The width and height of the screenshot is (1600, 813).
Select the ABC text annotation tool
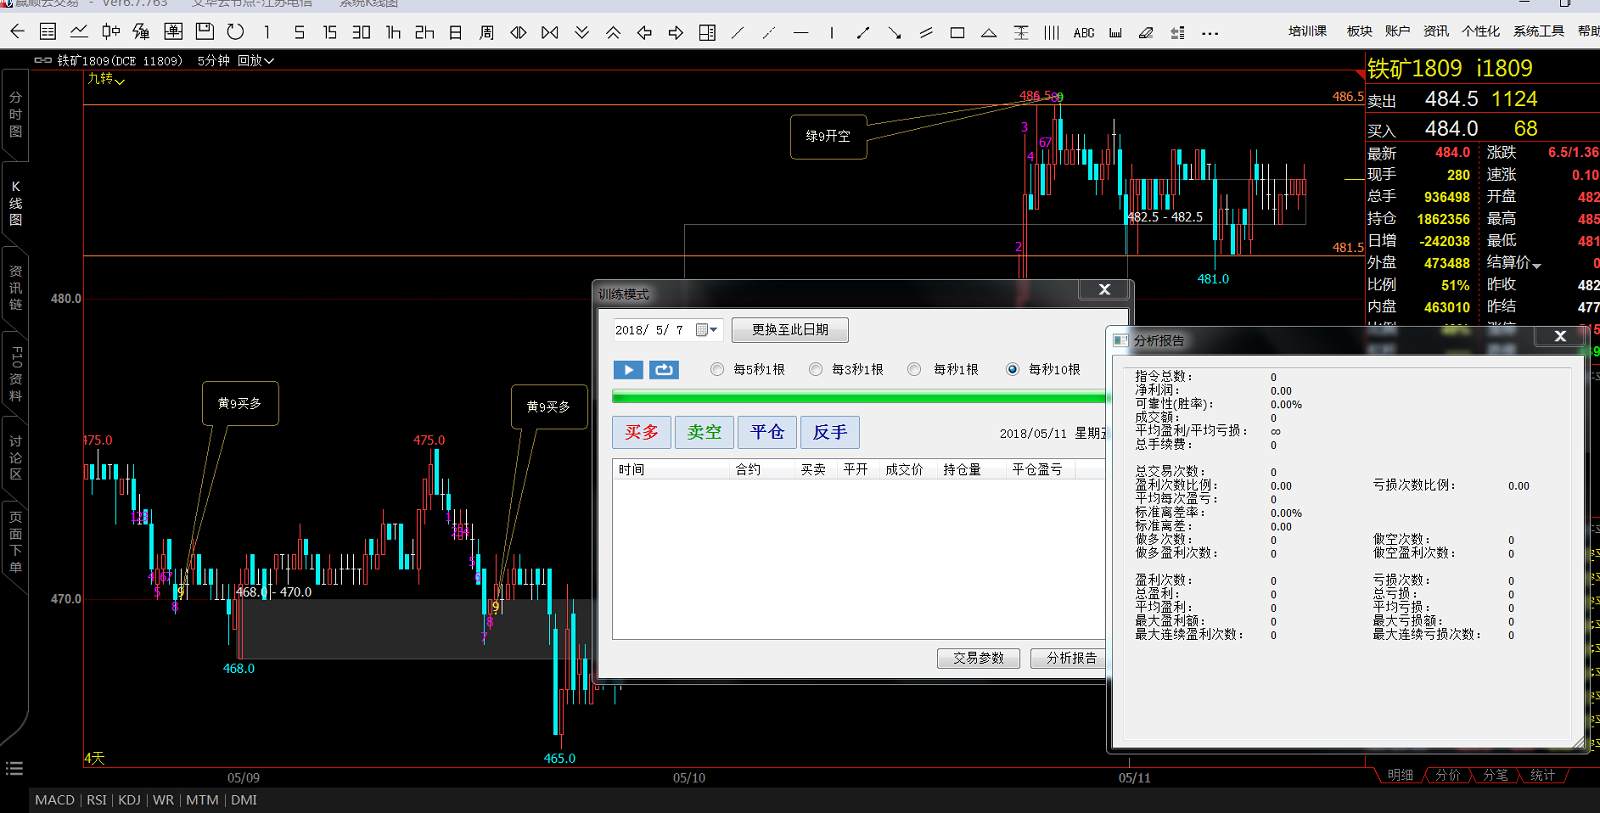pyautogui.click(x=1083, y=33)
